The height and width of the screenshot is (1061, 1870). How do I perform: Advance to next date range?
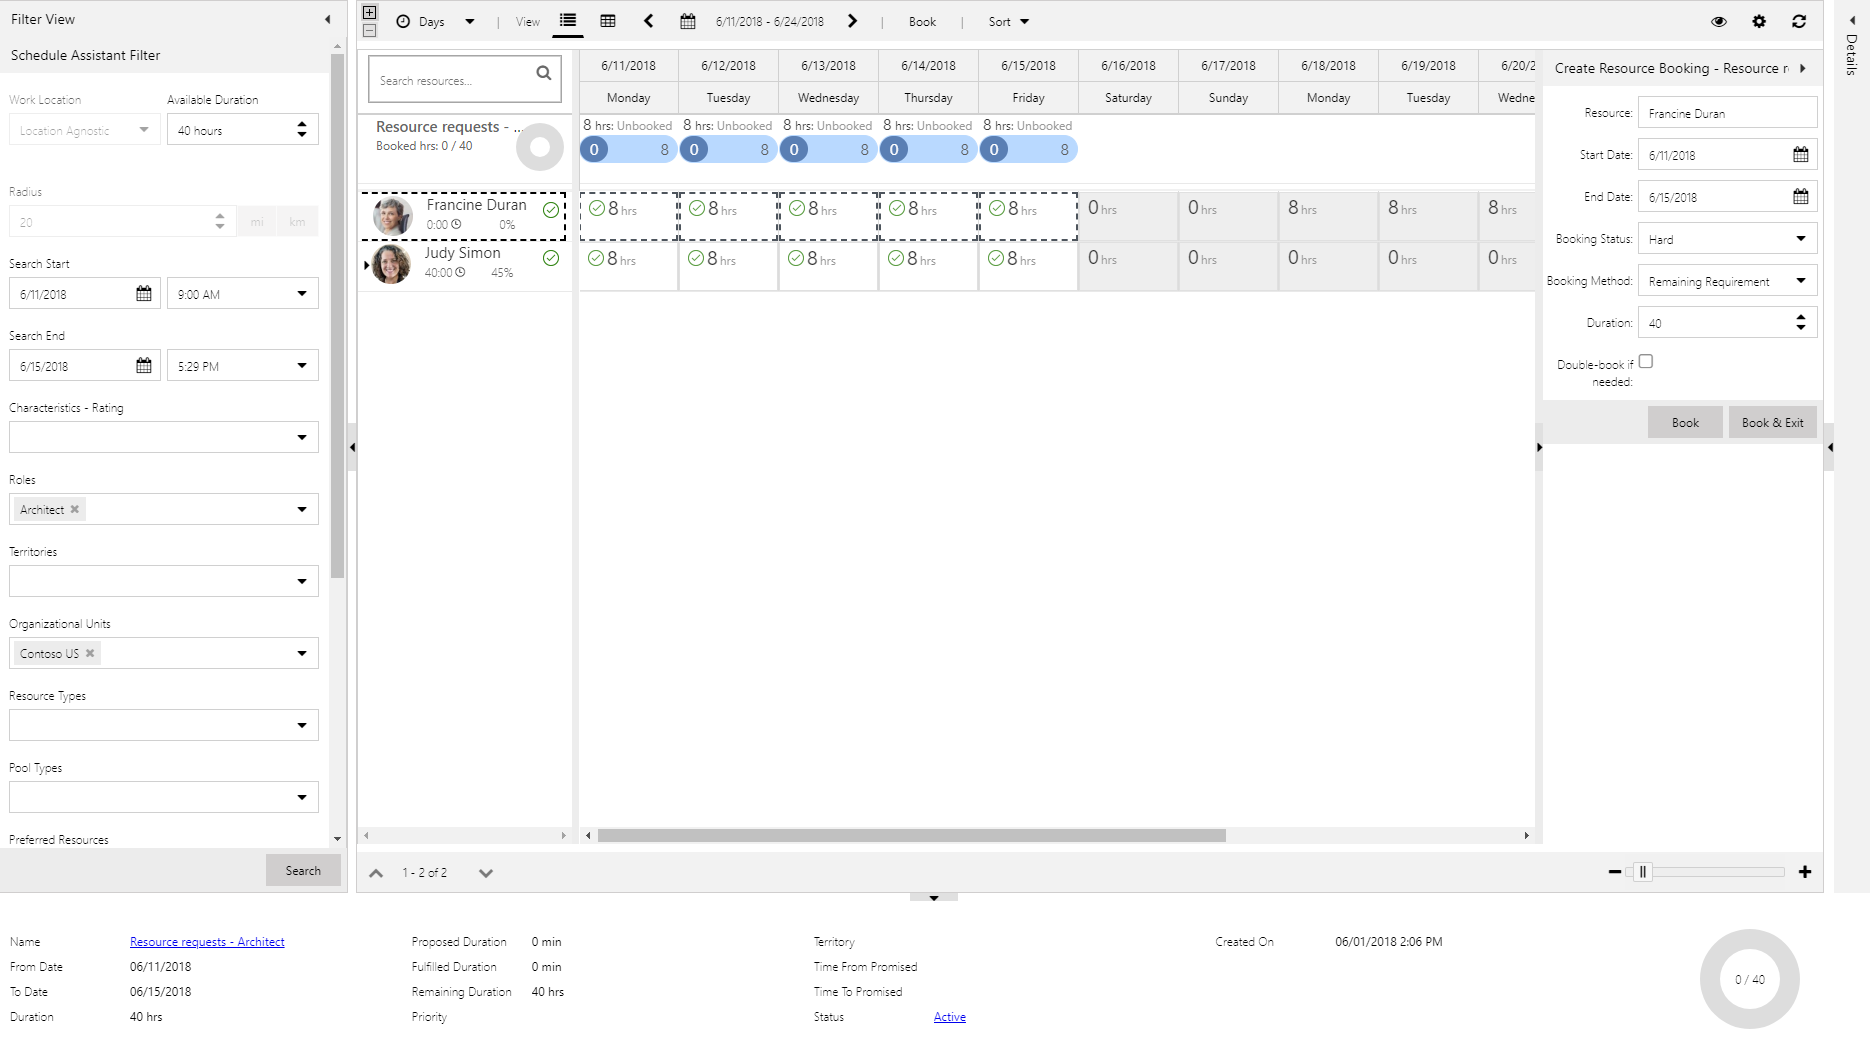pos(852,21)
